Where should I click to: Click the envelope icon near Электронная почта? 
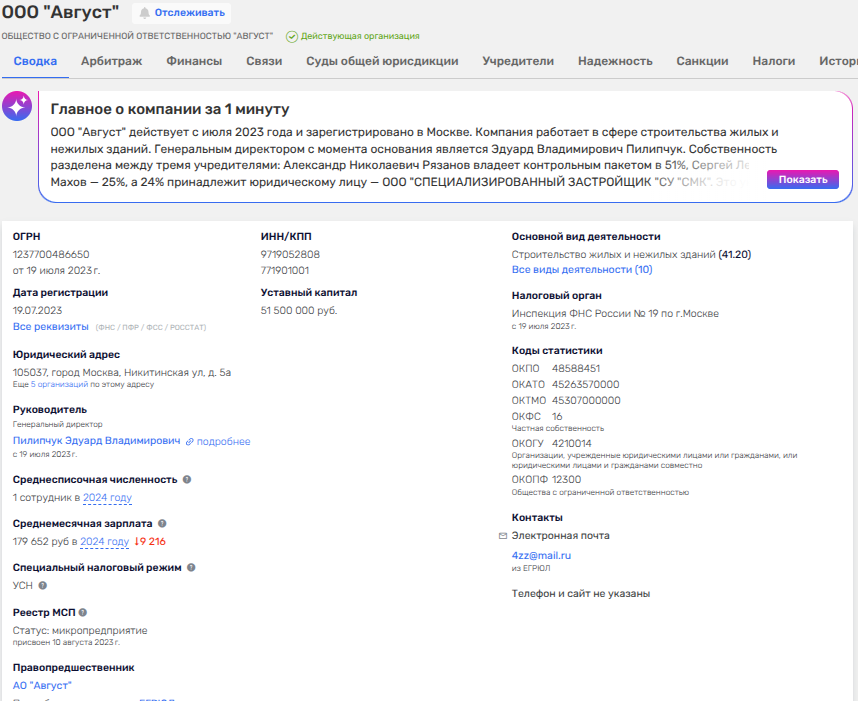(x=503, y=536)
